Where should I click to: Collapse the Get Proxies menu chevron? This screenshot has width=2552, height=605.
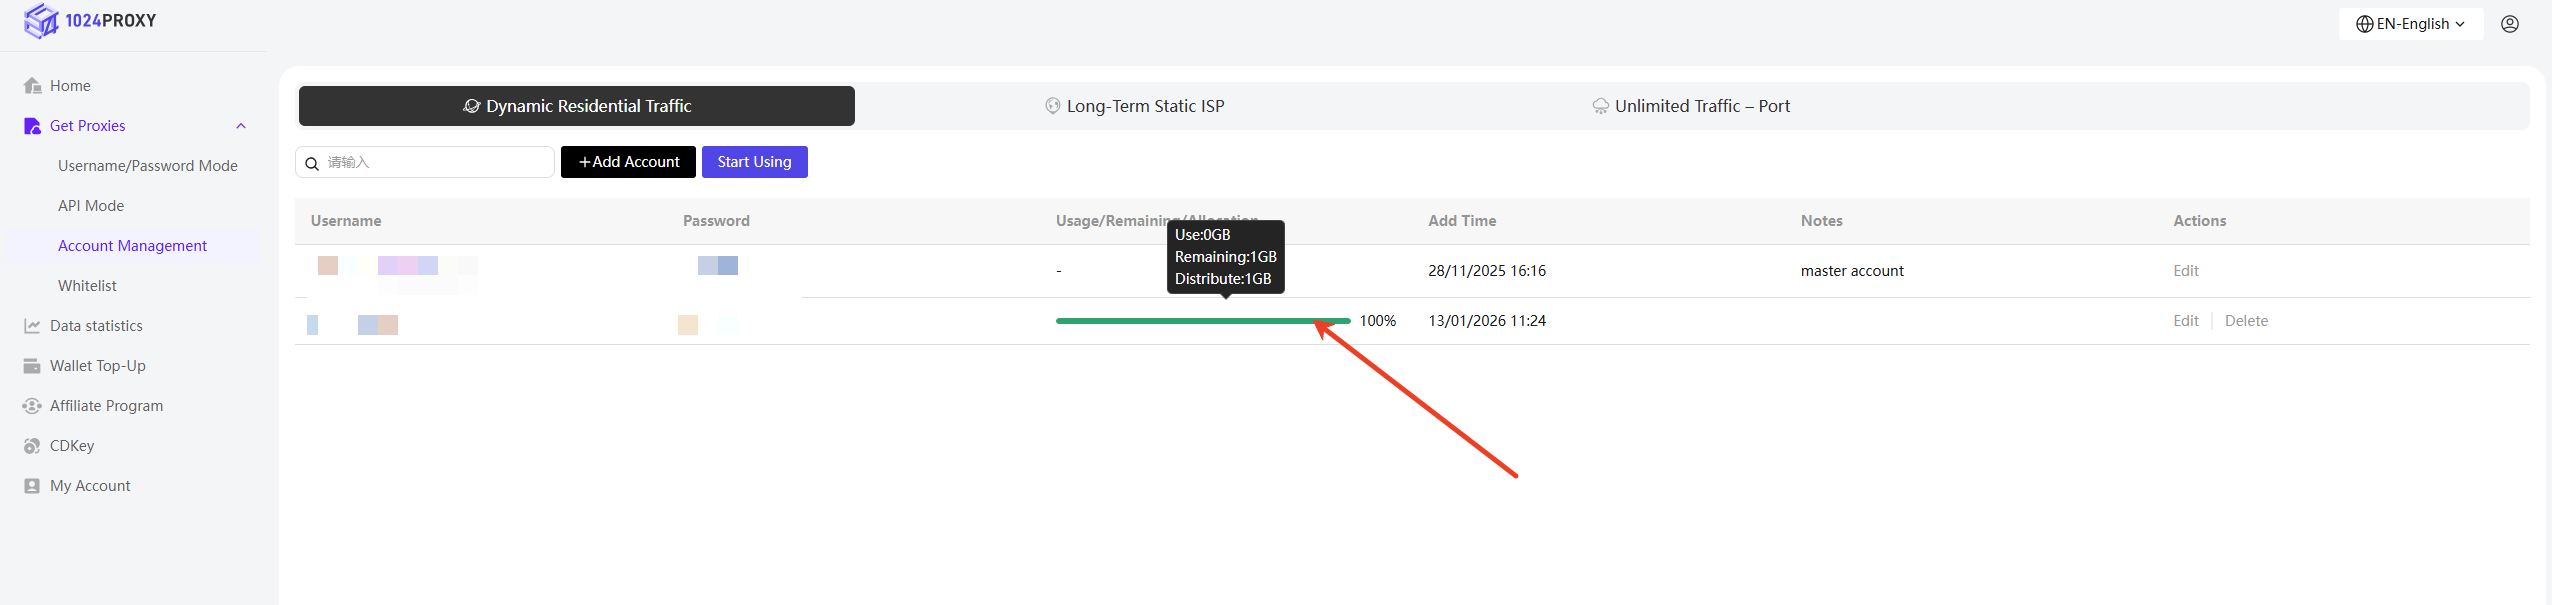pos(241,126)
